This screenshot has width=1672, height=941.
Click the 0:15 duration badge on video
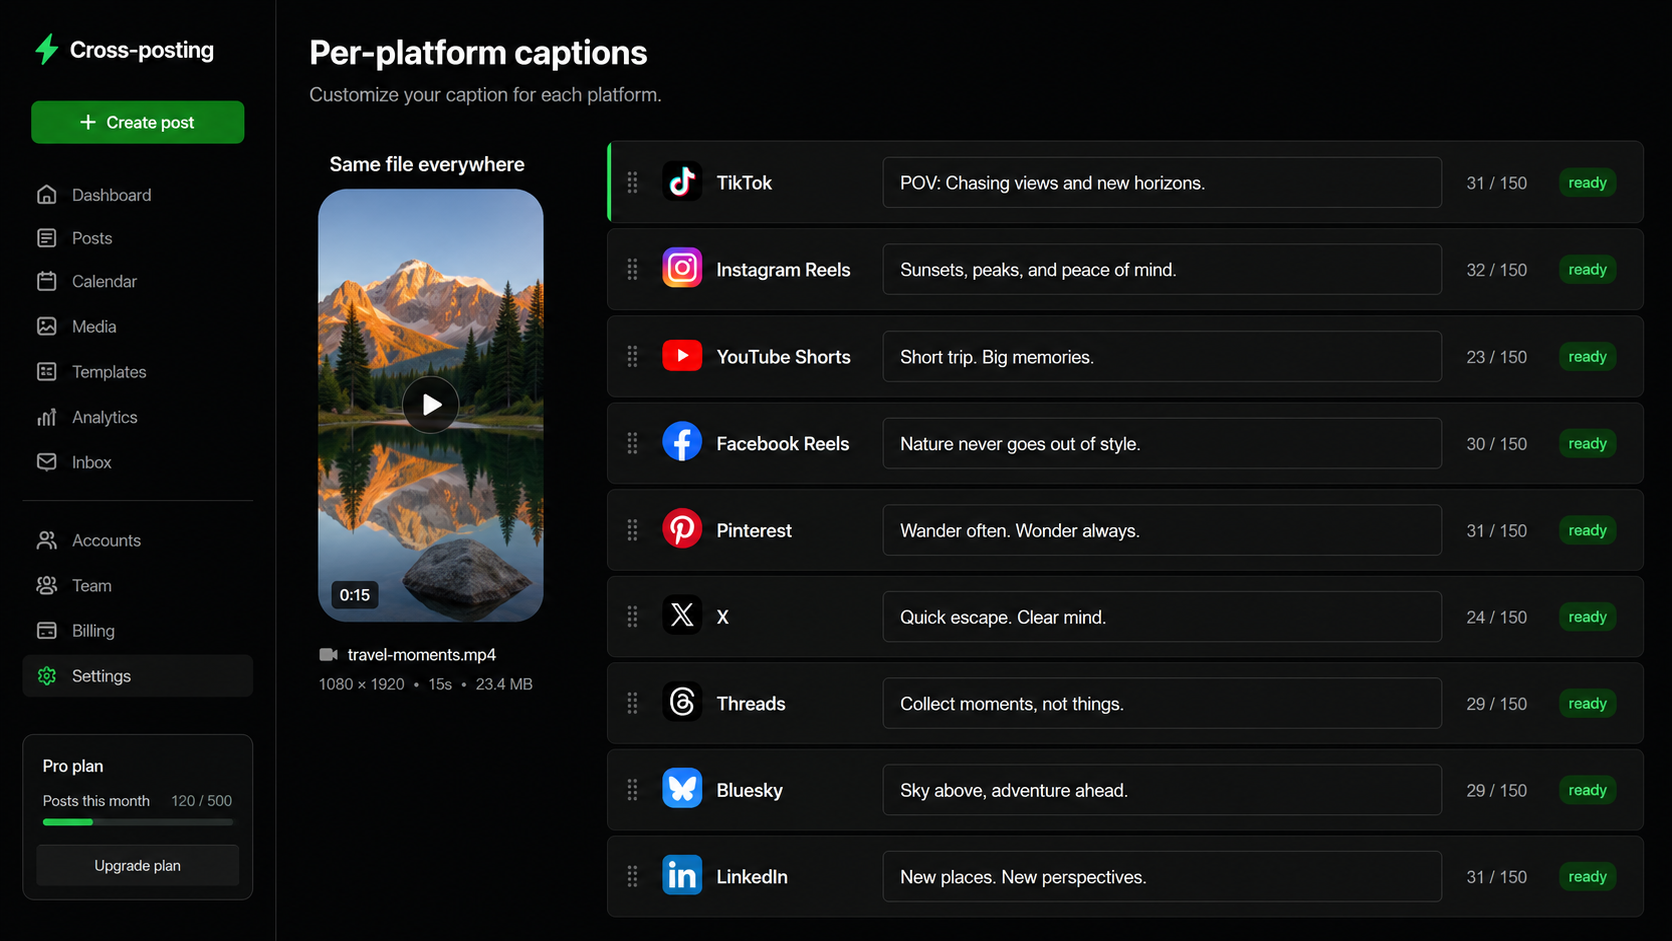coord(355,595)
